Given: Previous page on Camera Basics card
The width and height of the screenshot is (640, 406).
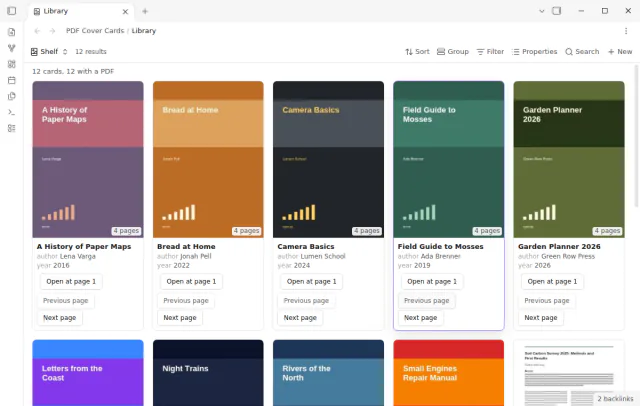Looking at the screenshot, I should [x=306, y=301].
